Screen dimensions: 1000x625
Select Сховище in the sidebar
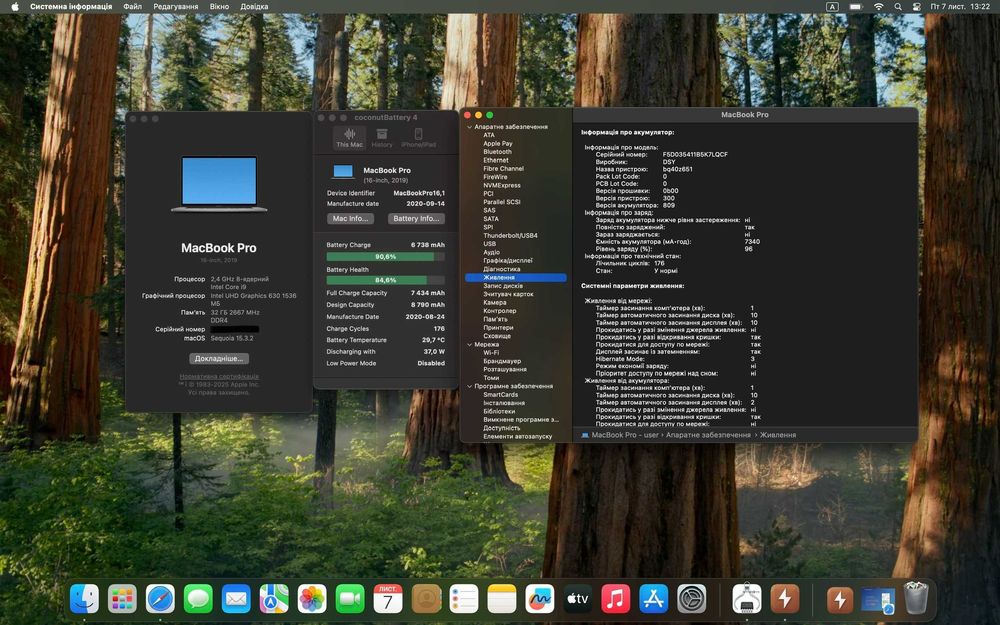(497, 335)
